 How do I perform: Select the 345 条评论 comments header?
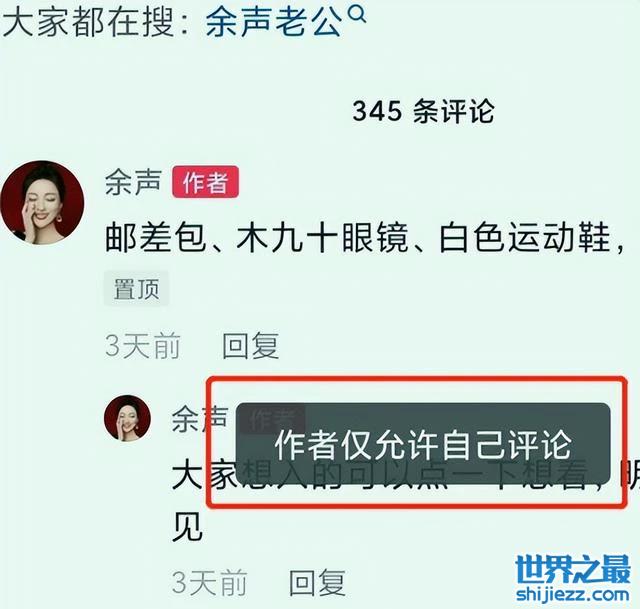coord(423,111)
